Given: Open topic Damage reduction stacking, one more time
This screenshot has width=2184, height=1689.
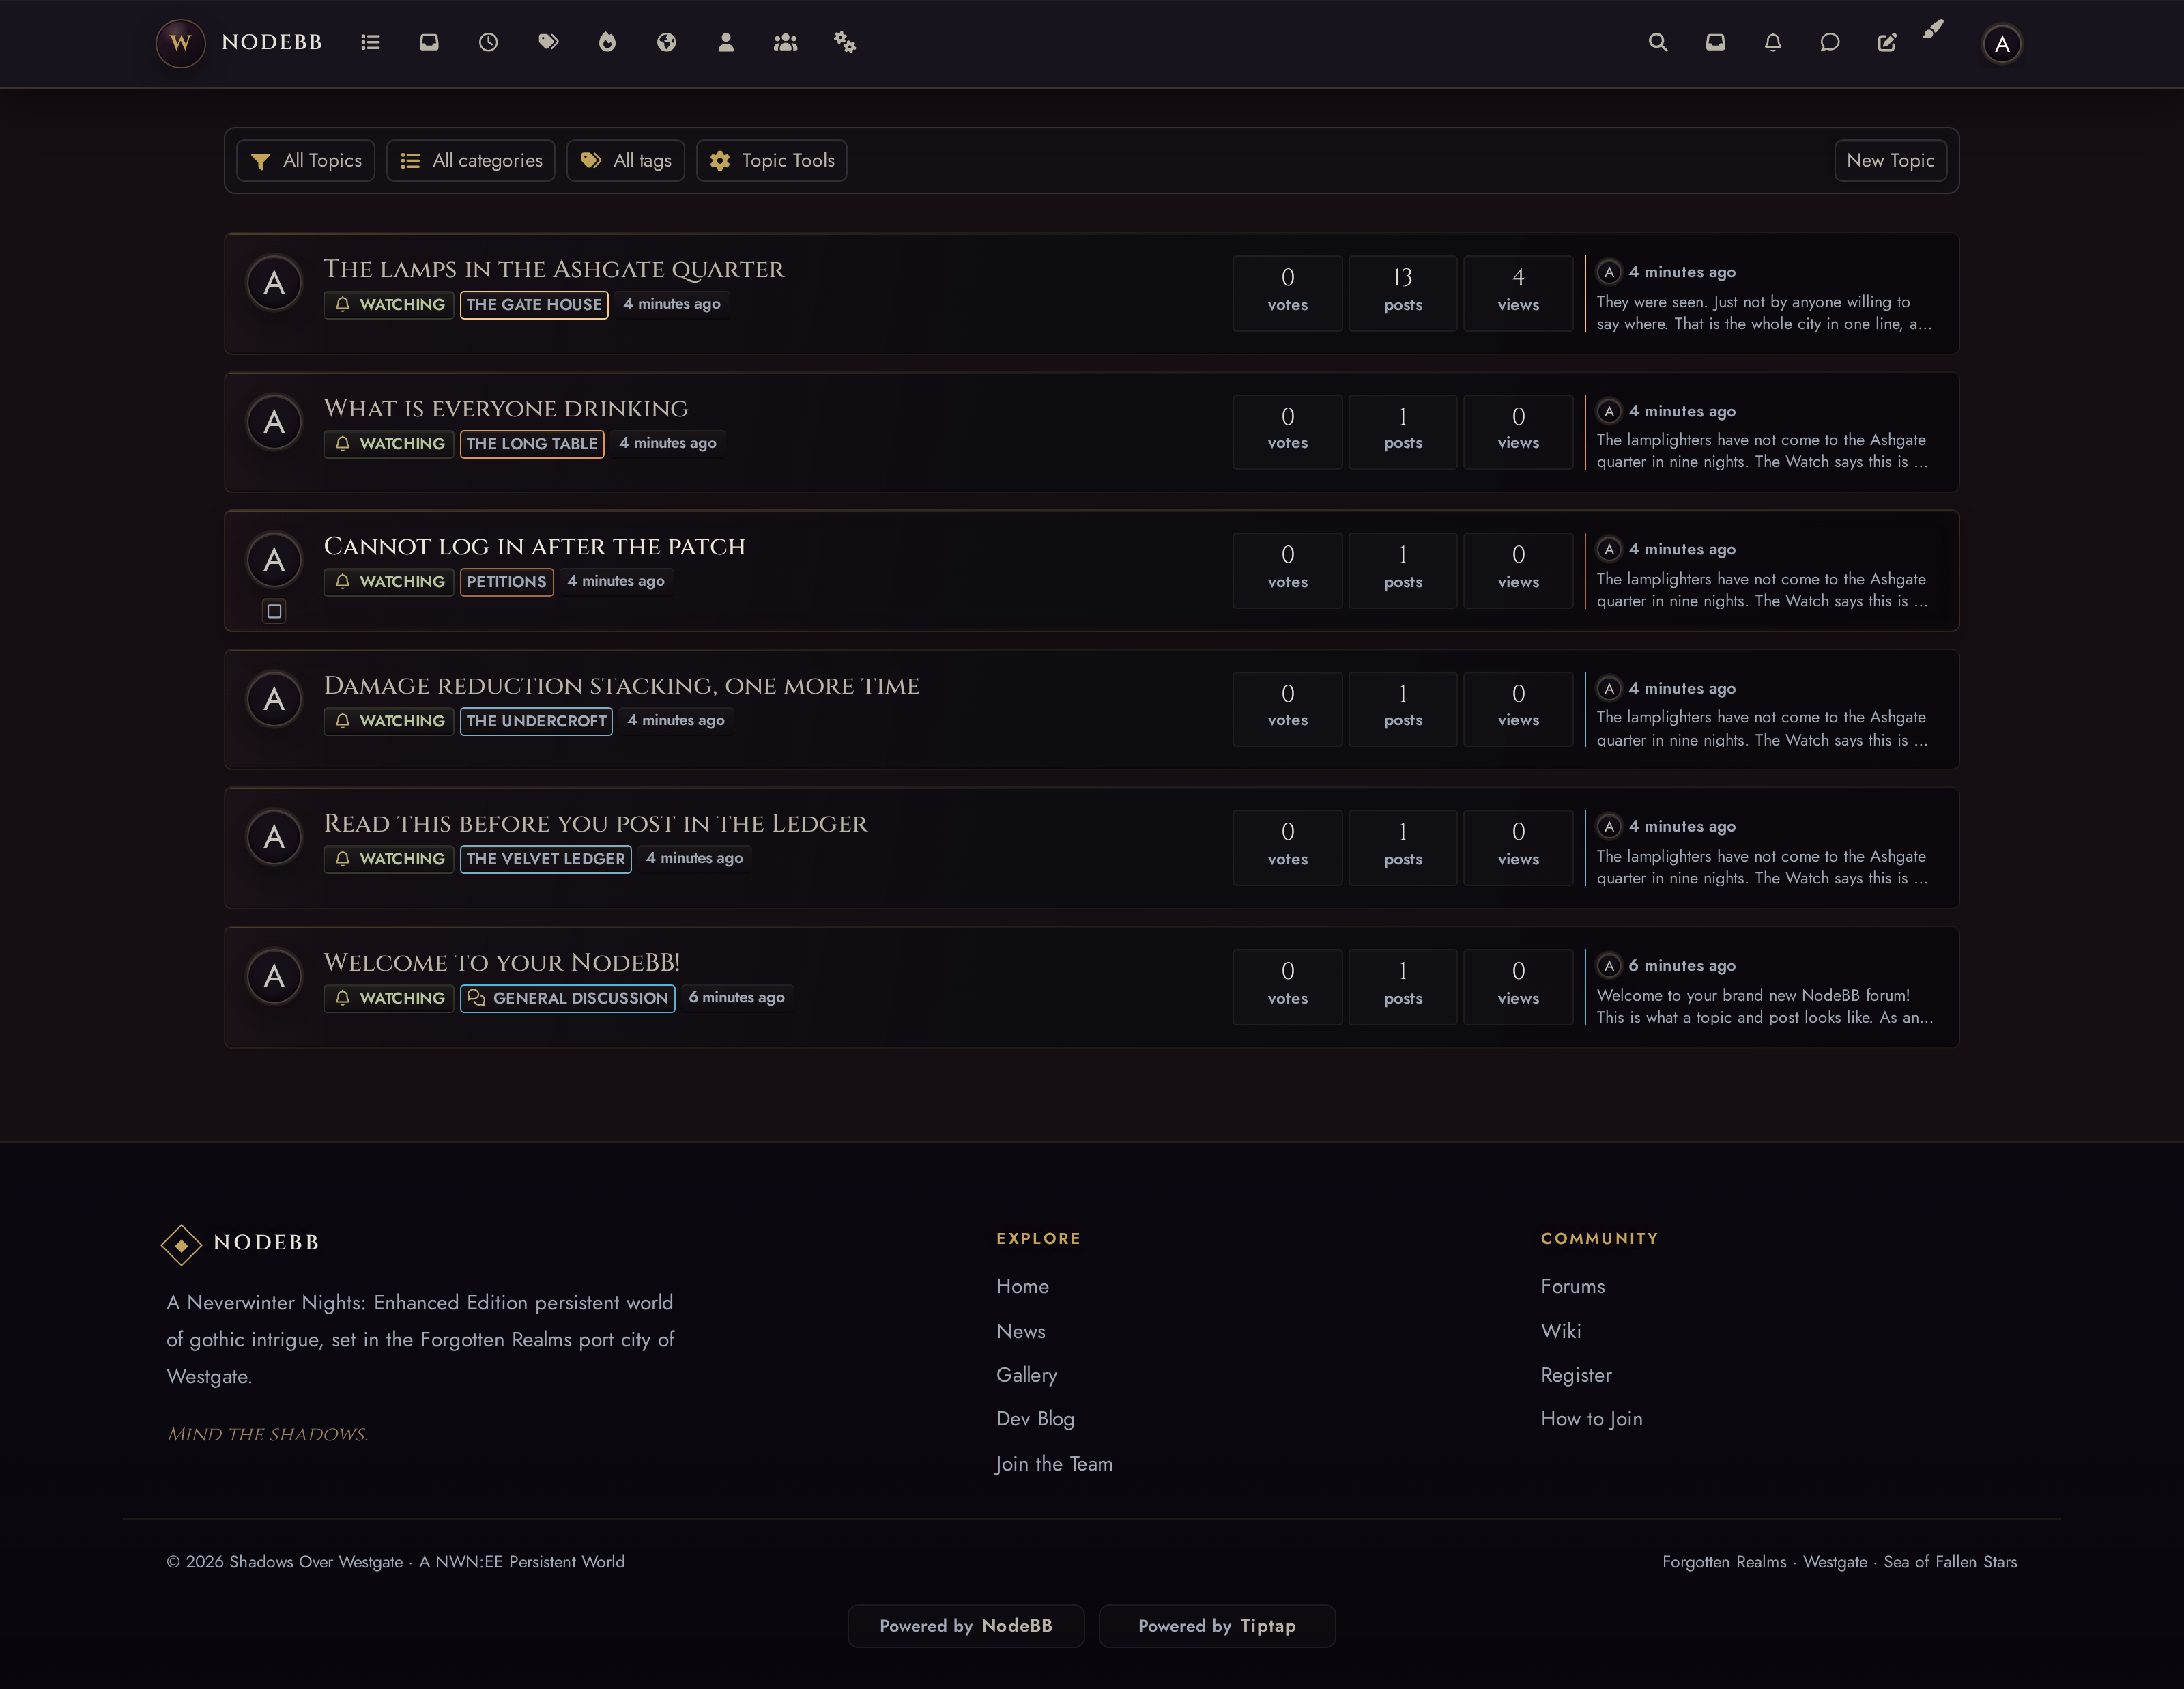Looking at the screenshot, I should coord(622,685).
